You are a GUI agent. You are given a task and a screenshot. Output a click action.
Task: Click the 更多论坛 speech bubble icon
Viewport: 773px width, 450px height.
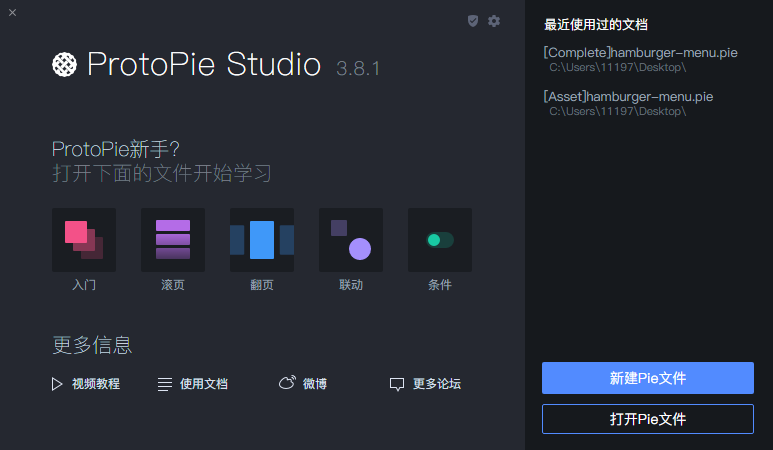tap(397, 384)
